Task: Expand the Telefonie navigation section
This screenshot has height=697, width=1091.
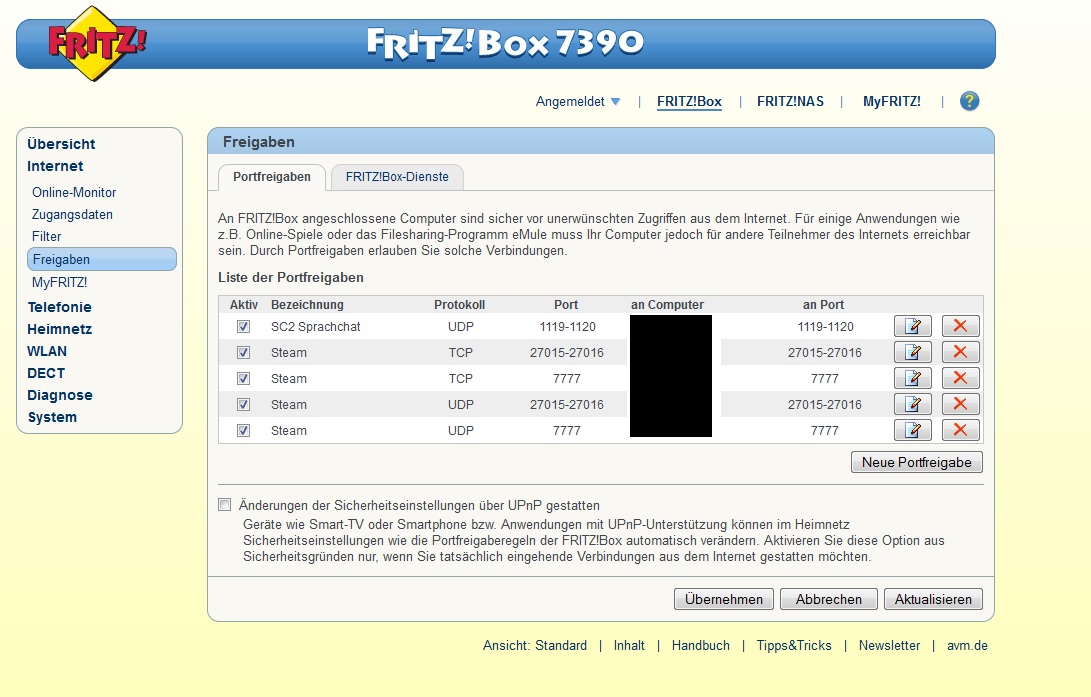Action: [59, 307]
